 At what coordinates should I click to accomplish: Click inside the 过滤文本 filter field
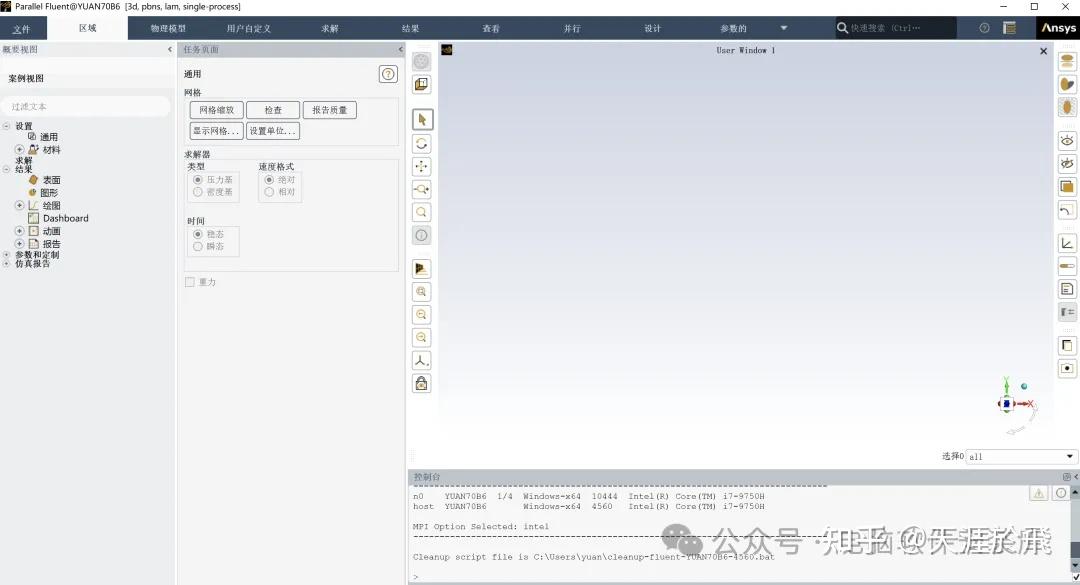[85, 106]
